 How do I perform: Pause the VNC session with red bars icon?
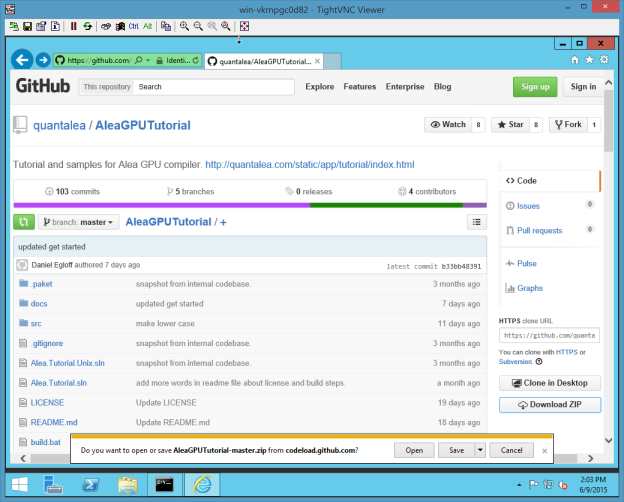tap(73, 26)
